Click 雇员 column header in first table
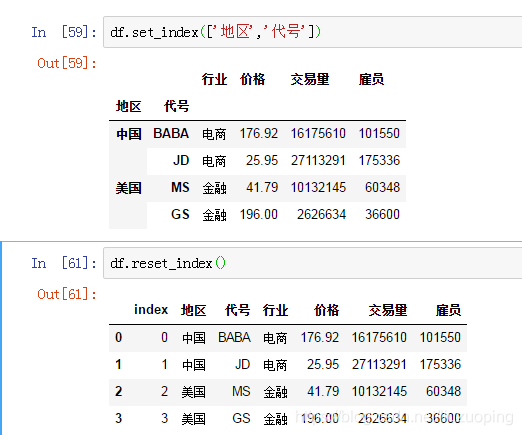Image resolution: width=522 pixels, height=435 pixels. pyautogui.click(x=371, y=79)
